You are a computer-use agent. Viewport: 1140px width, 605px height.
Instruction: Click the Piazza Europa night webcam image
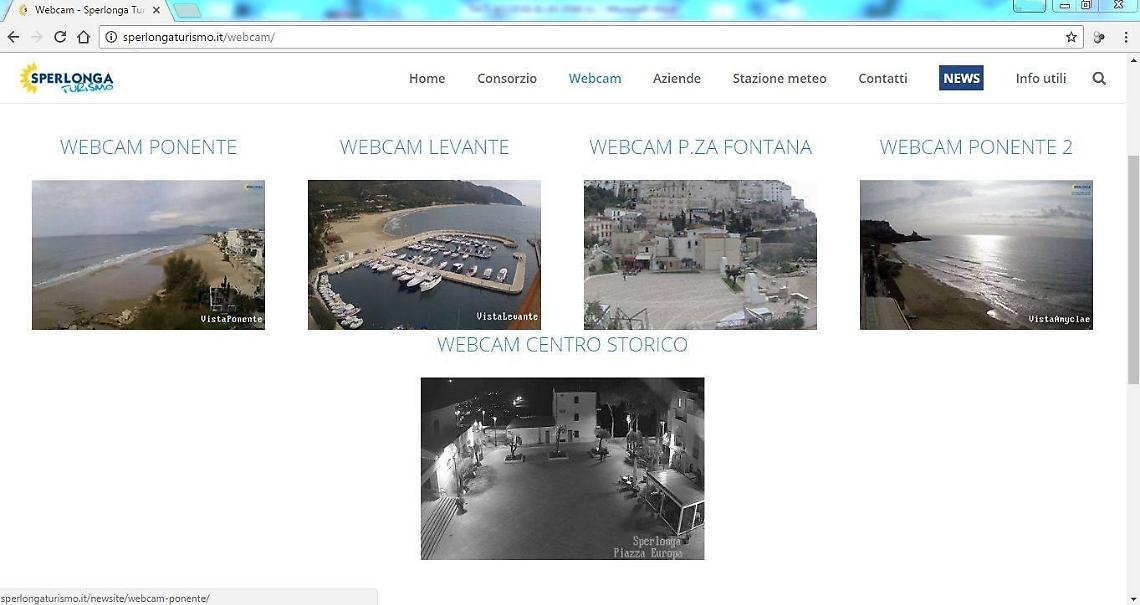click(562, 468)
